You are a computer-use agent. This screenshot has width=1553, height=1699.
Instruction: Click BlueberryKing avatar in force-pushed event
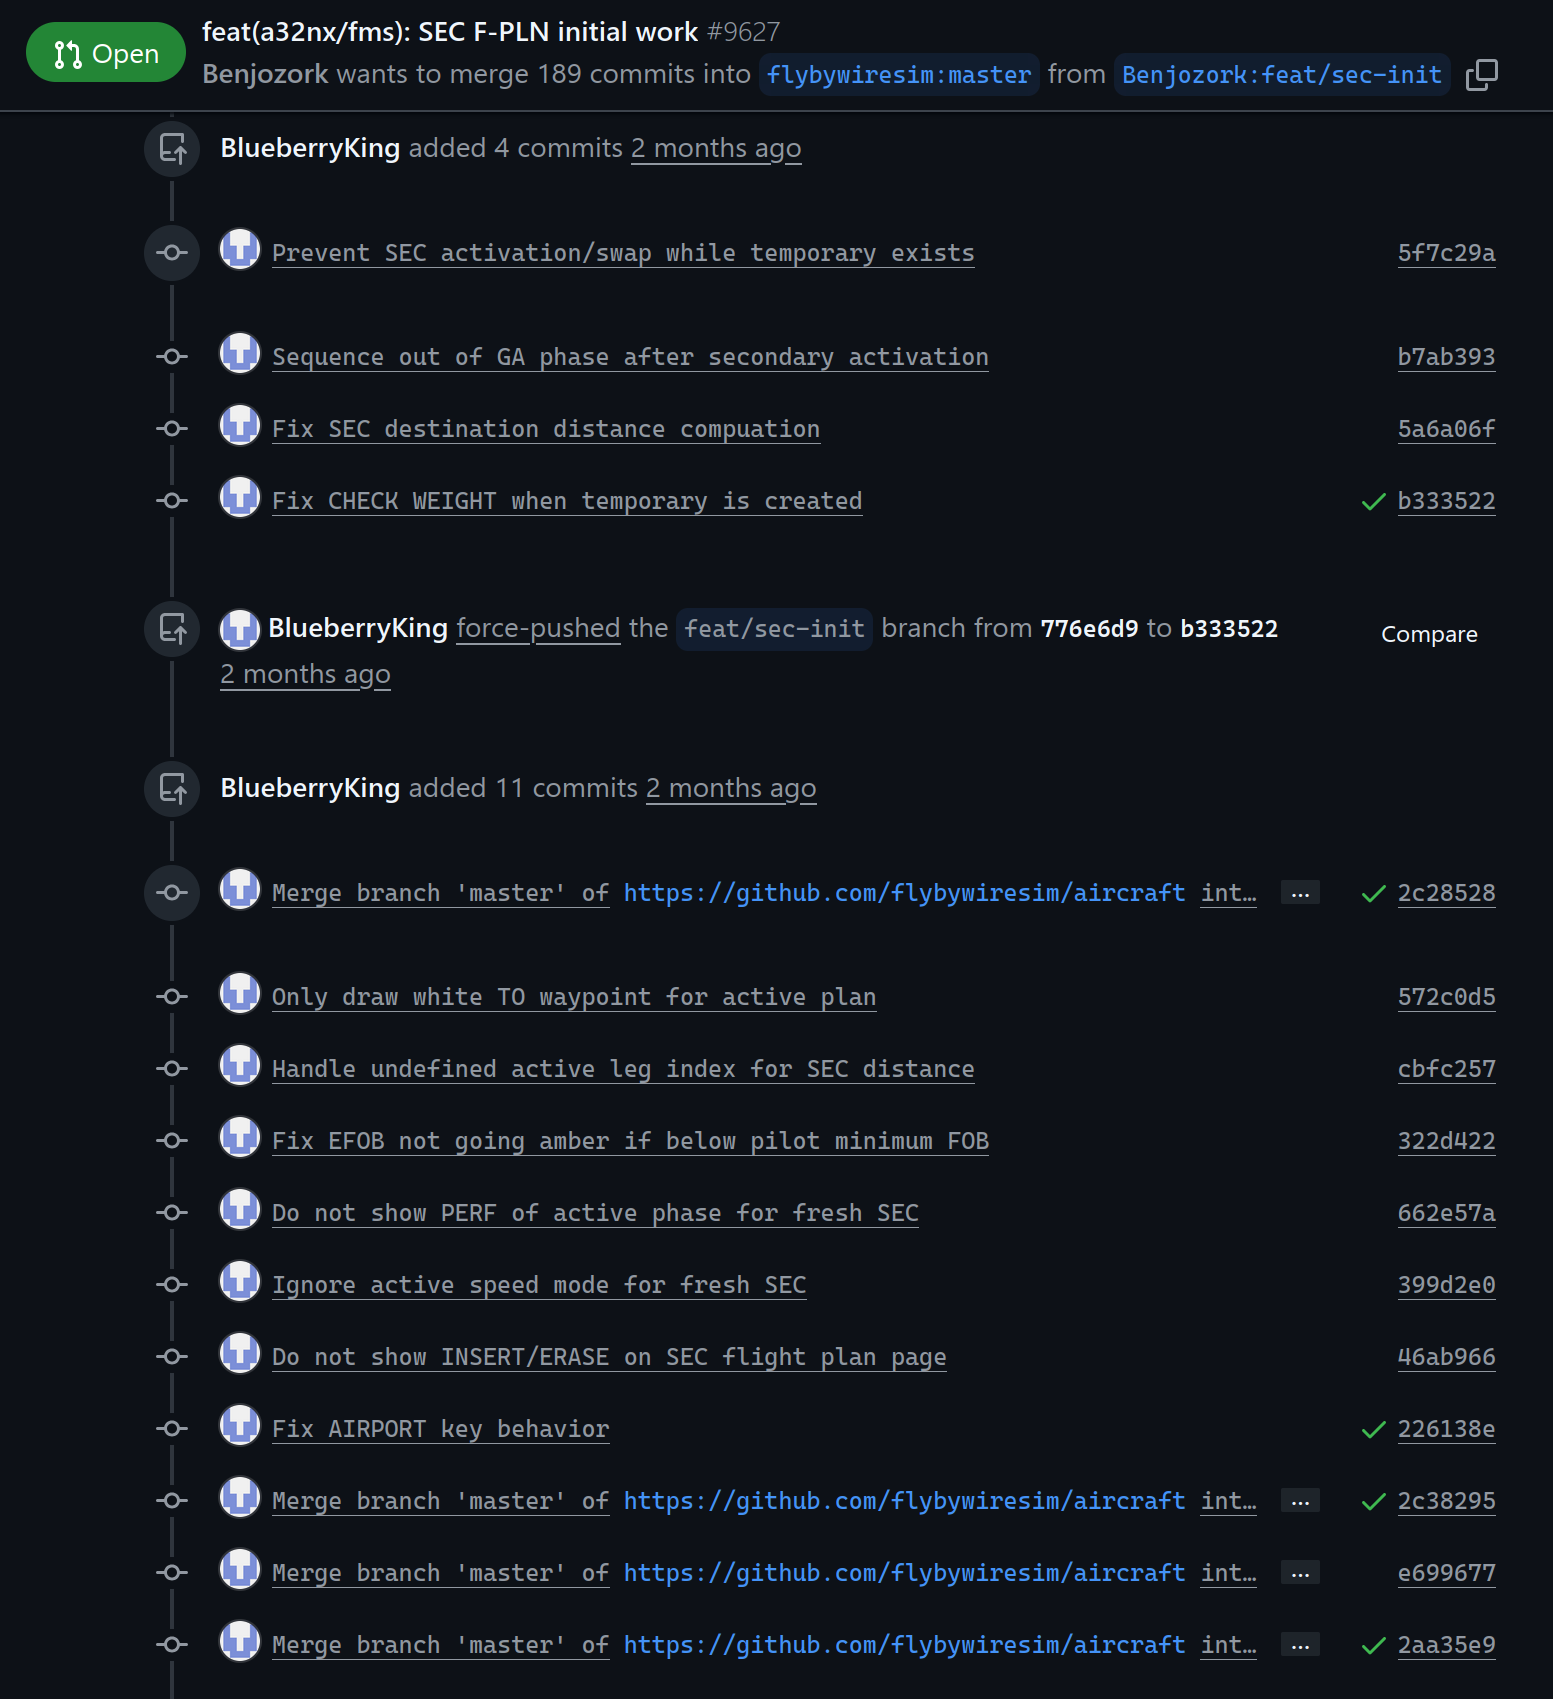[240, 629]
